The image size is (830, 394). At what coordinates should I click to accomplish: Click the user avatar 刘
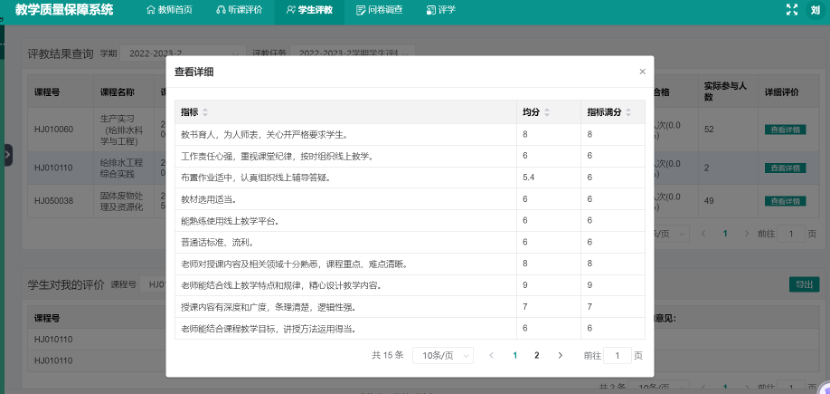coord(816,10)
